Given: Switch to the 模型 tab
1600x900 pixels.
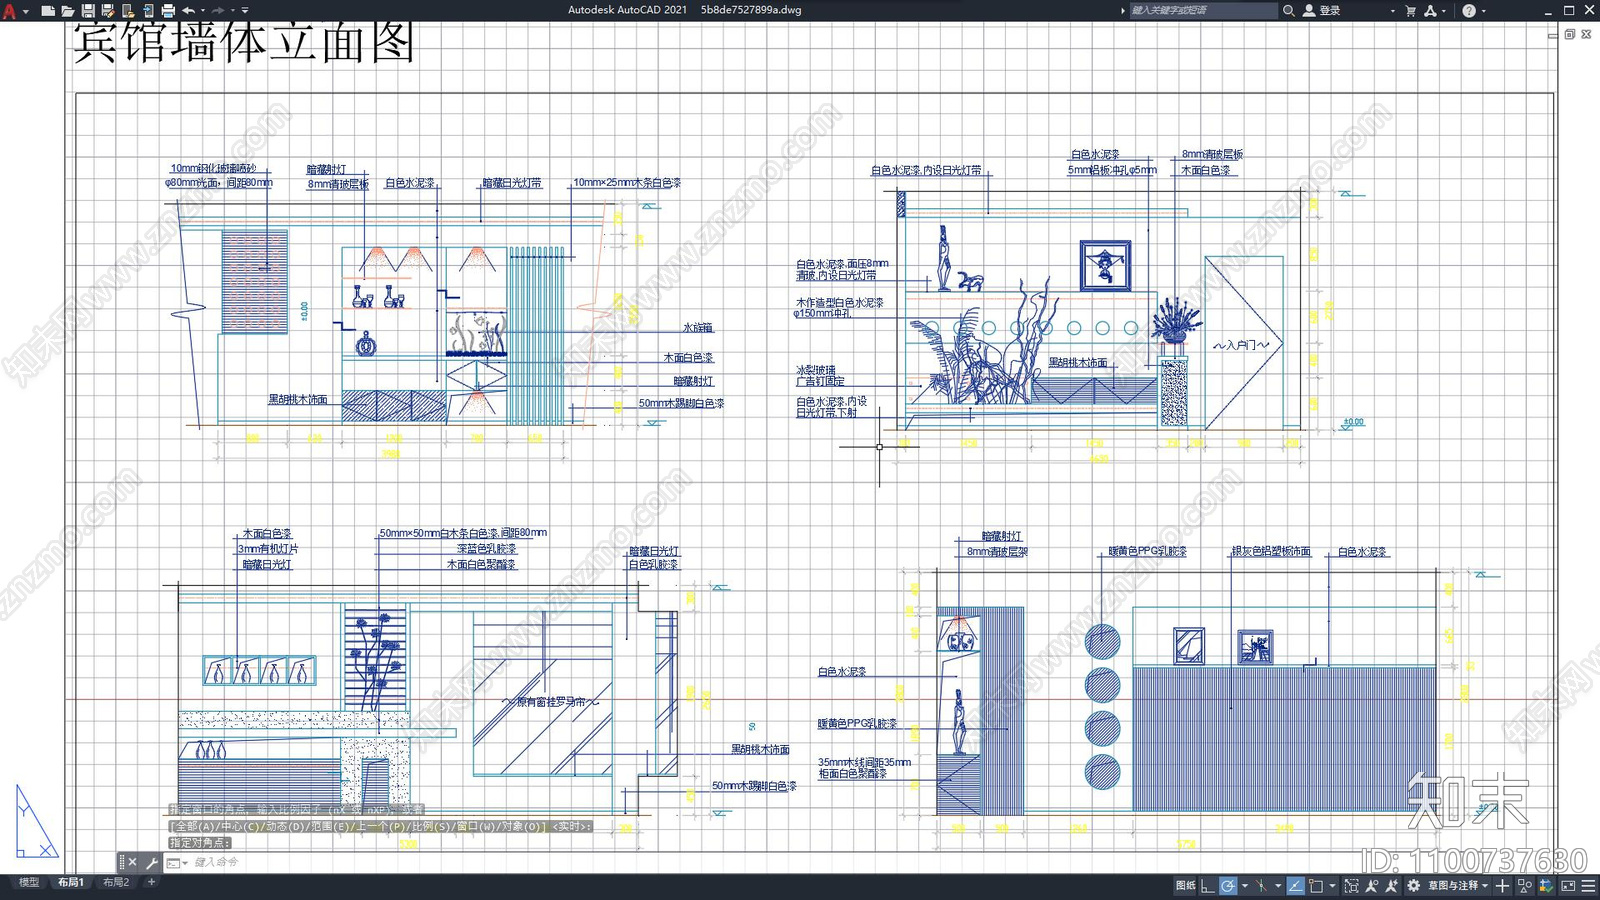Looking at the screenshot, I should pyautogui.click(x=29, y=882).
